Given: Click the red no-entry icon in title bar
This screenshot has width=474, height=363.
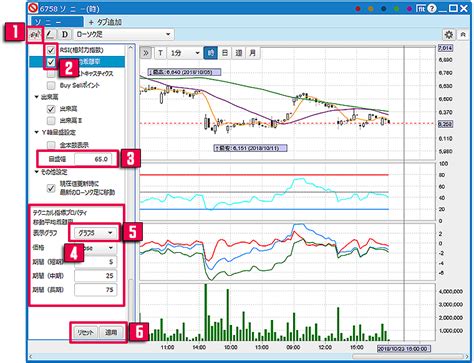Looking at the screenshot, I should (34, 8).
